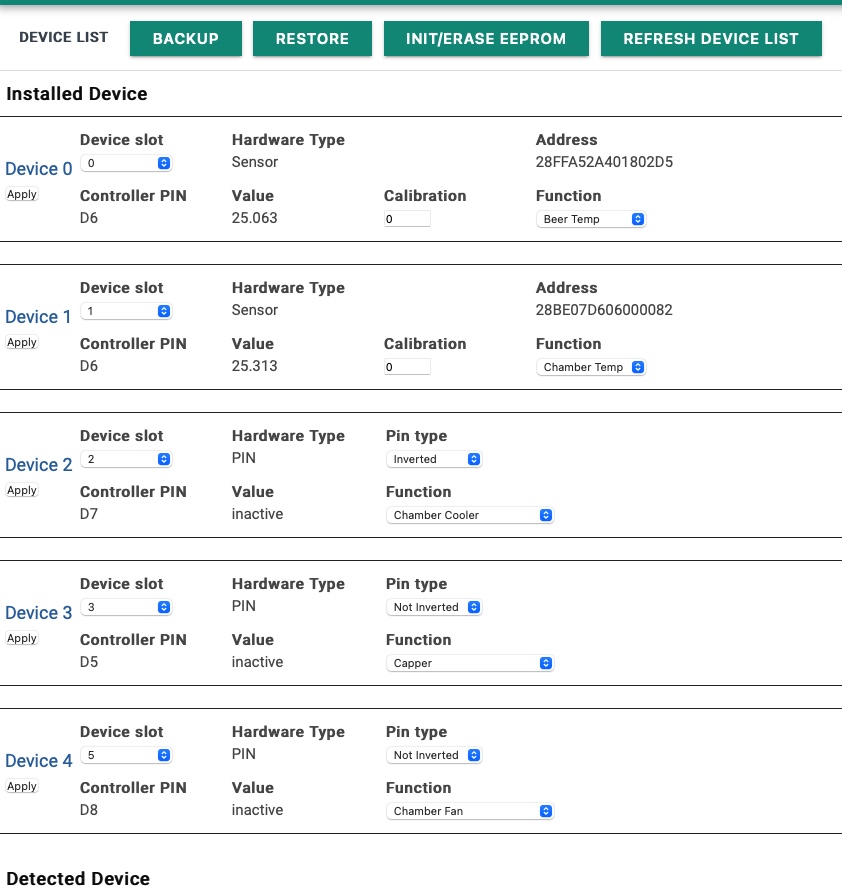Apply changes for Device 2

point(22,490)
